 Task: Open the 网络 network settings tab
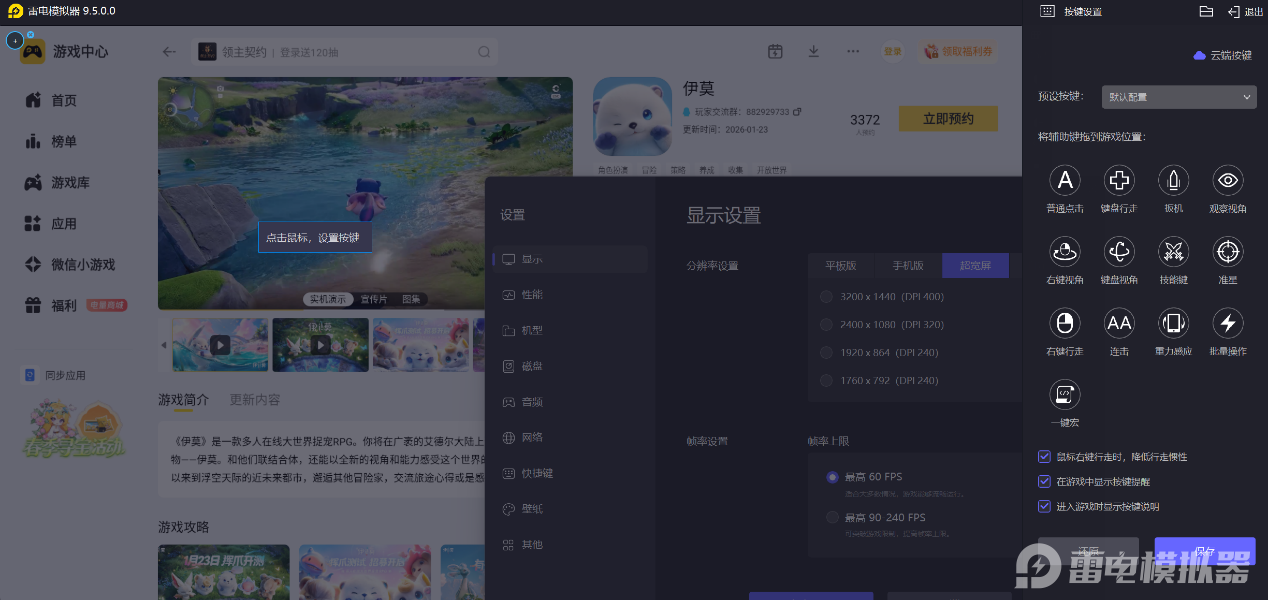coord(571,437)
